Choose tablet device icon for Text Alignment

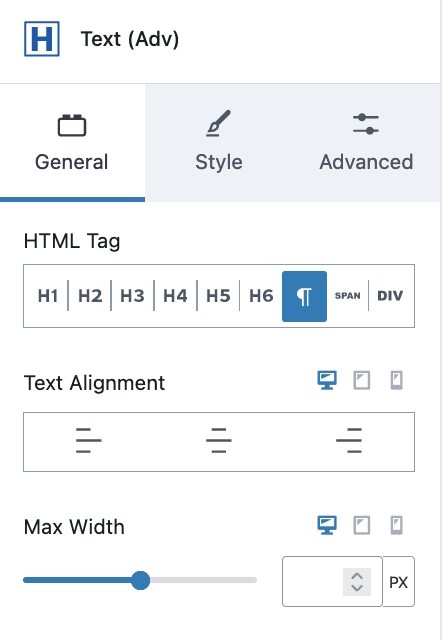click(x=362, y=380)
